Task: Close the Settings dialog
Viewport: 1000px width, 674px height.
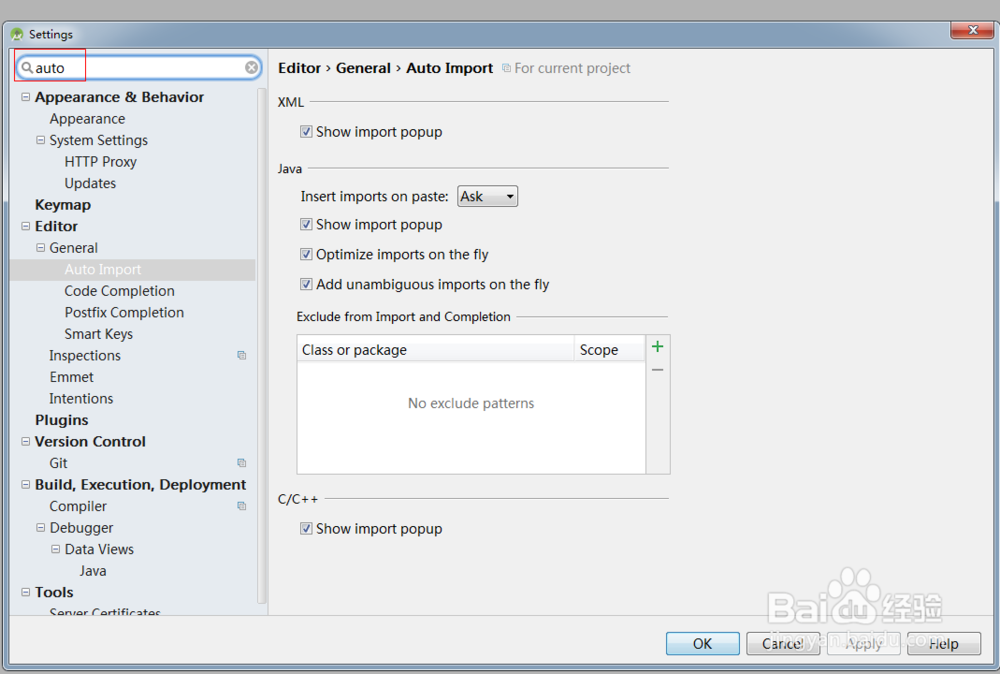Action: point(972,29)
